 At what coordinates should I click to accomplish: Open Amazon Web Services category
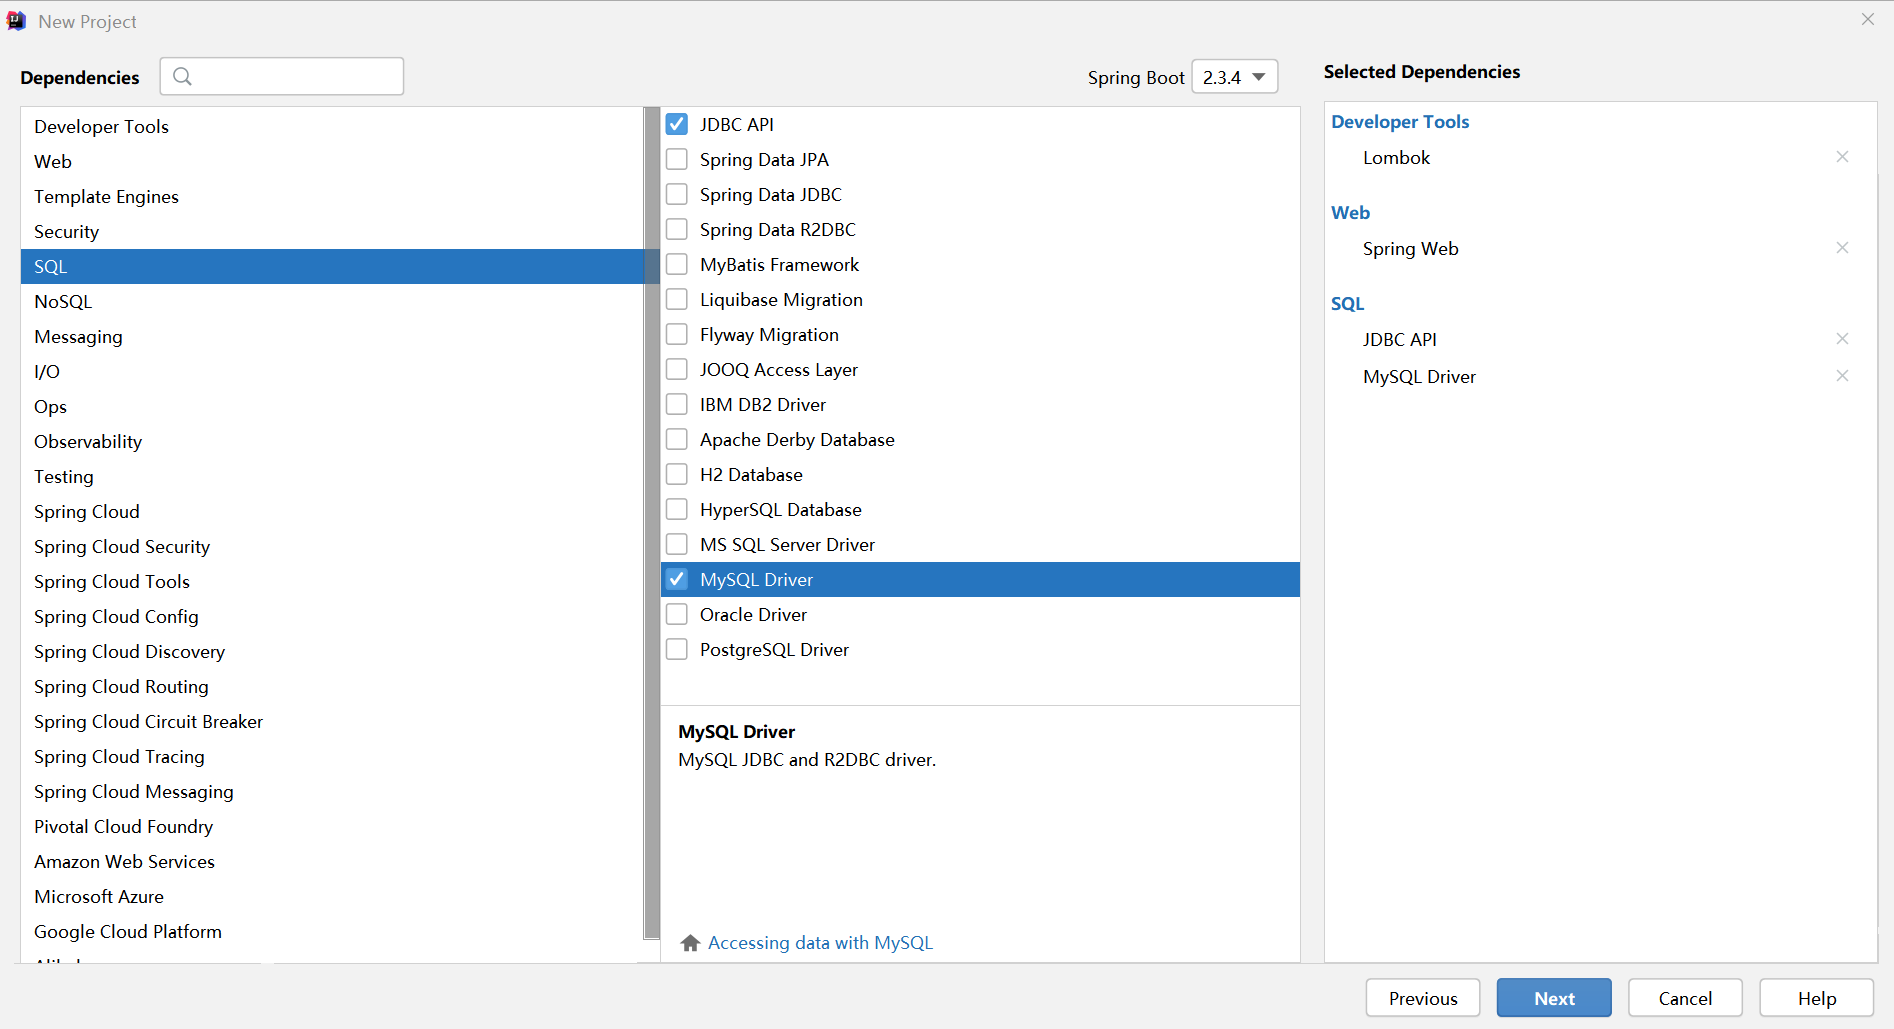pyautogui.click(x=332, y=861)
